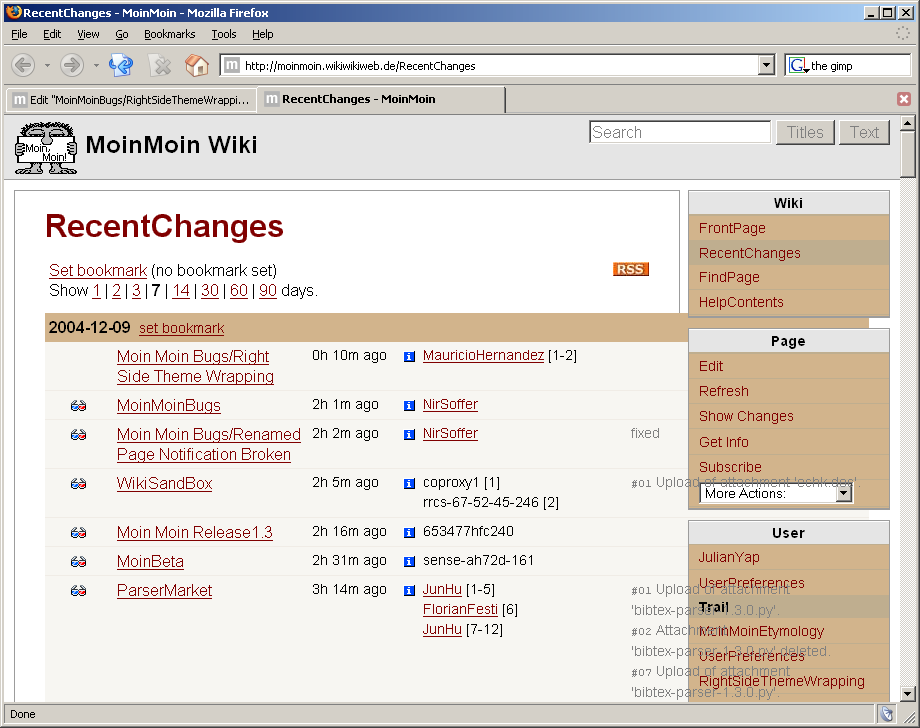Click the browser Back arrow button
Image resolution: width=920 pixels, height=728 pixels.
tap(23, 65)
